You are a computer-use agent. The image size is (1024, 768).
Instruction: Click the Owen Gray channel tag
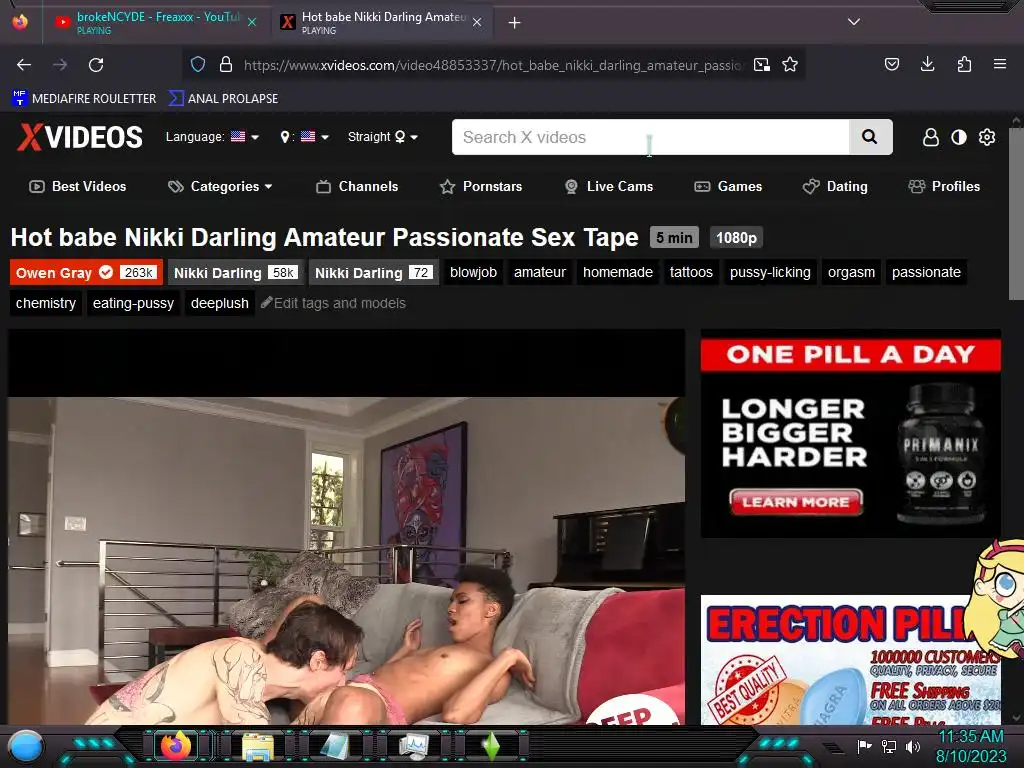pyautogui.click(x=86, y=272)
